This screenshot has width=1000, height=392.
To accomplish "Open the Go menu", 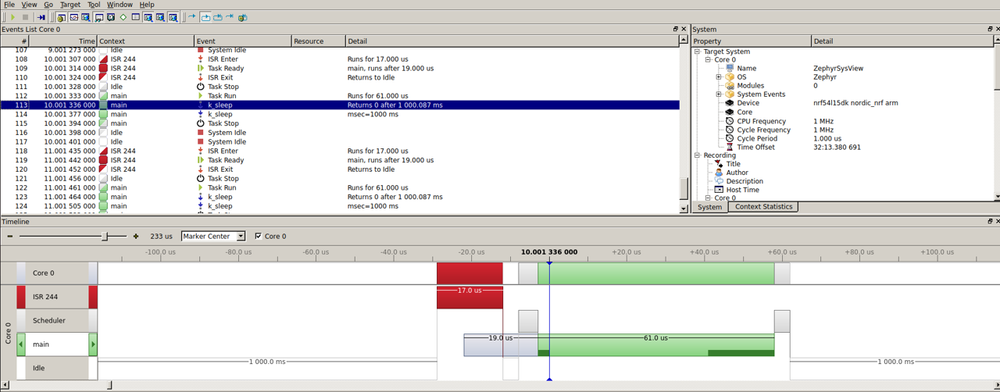I will (48, 4).
